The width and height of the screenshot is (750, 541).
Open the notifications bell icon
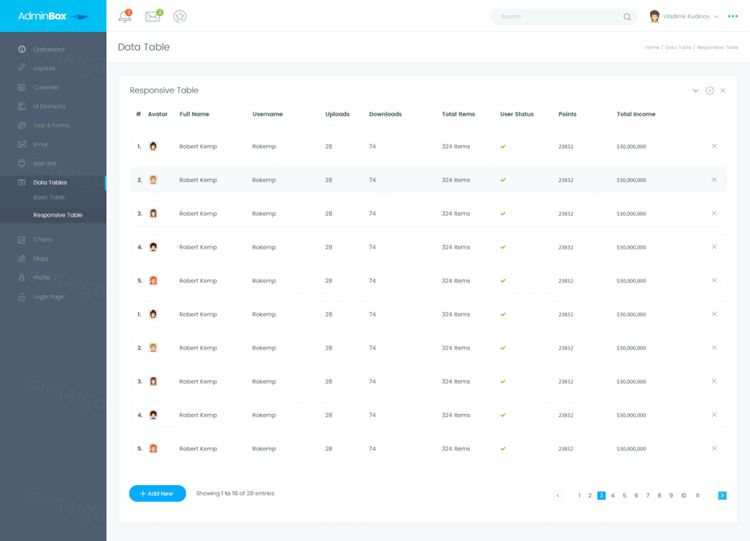(x=125, y=16)
